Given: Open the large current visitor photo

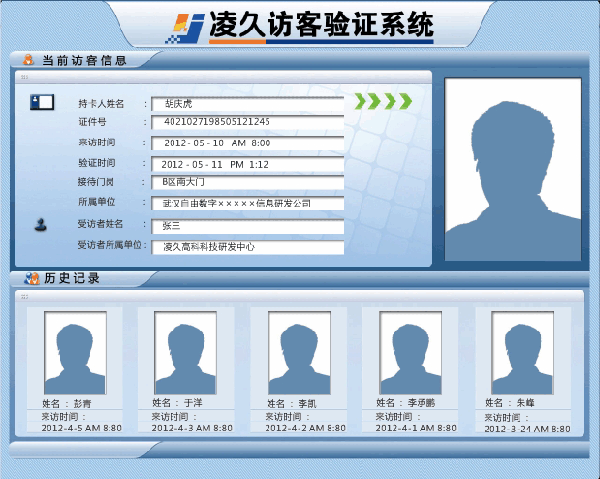Looking at the screenshot, I should tap(513, 169).
